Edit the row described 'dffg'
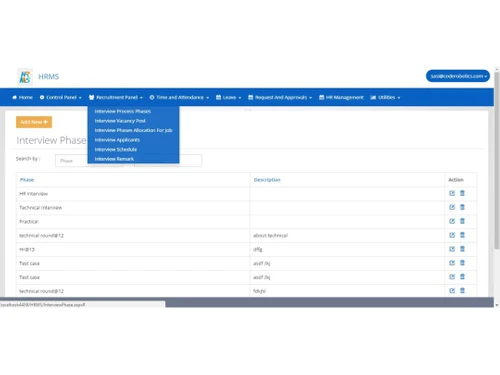 (452, 249)
